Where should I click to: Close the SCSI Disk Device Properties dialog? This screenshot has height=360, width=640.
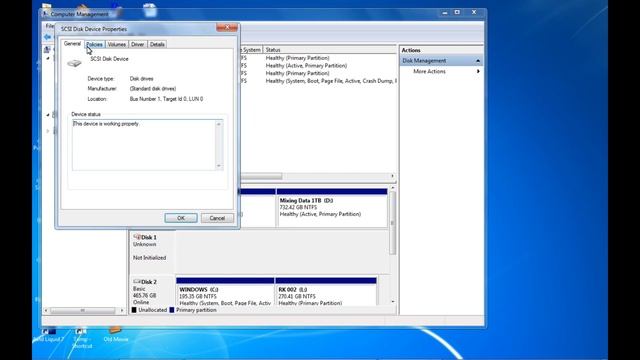[227, 27]
